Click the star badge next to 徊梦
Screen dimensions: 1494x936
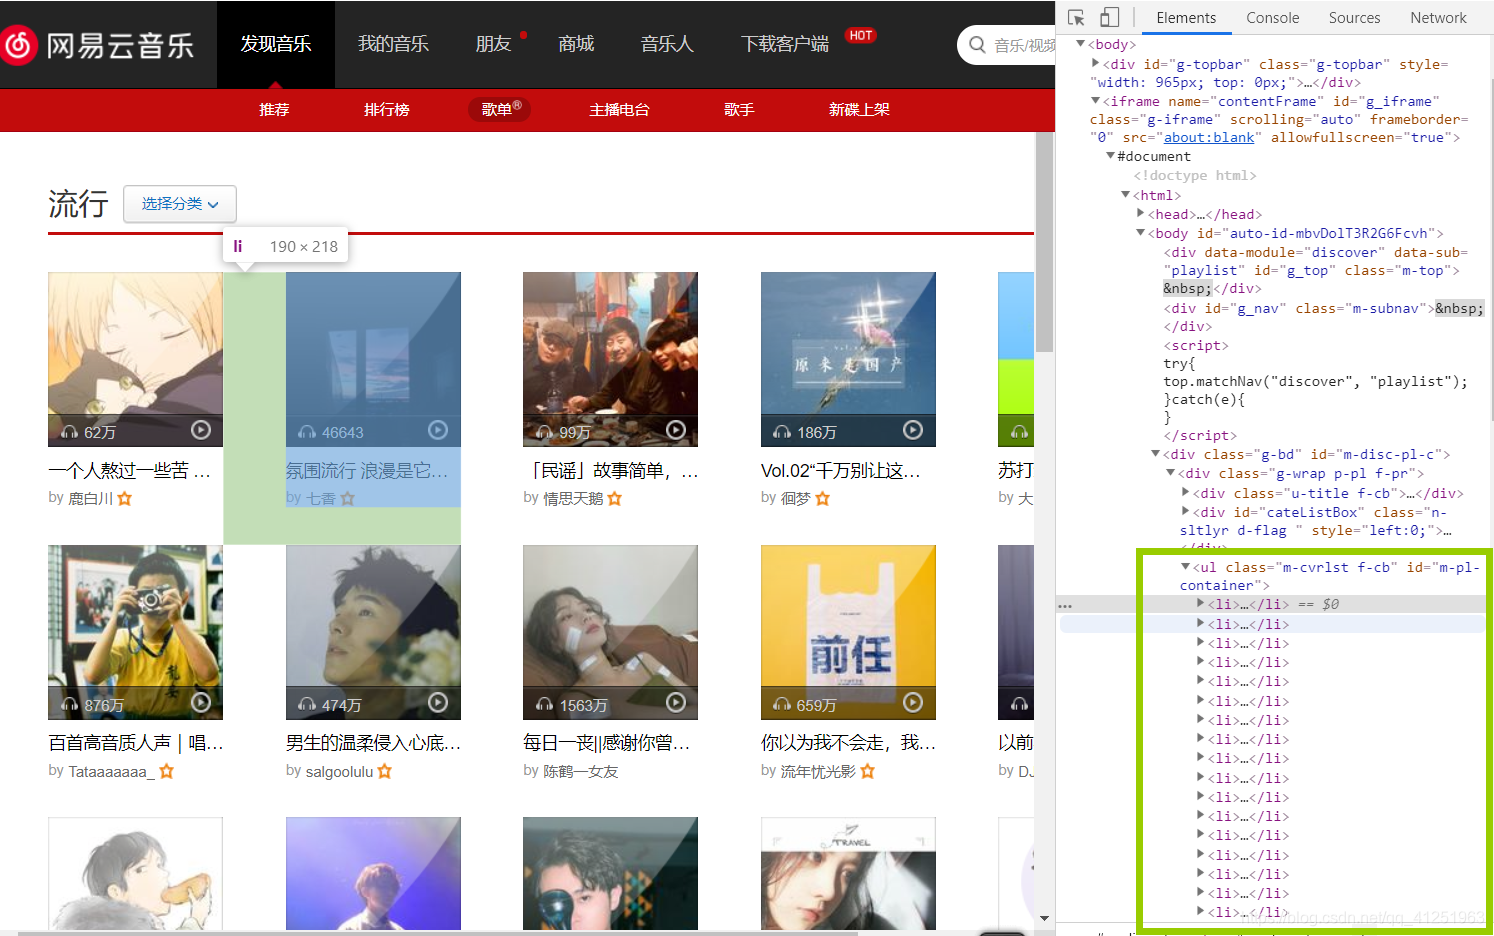822,498
